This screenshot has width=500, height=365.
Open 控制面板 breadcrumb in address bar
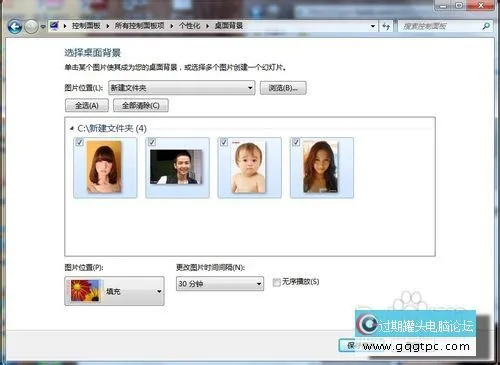86,26
